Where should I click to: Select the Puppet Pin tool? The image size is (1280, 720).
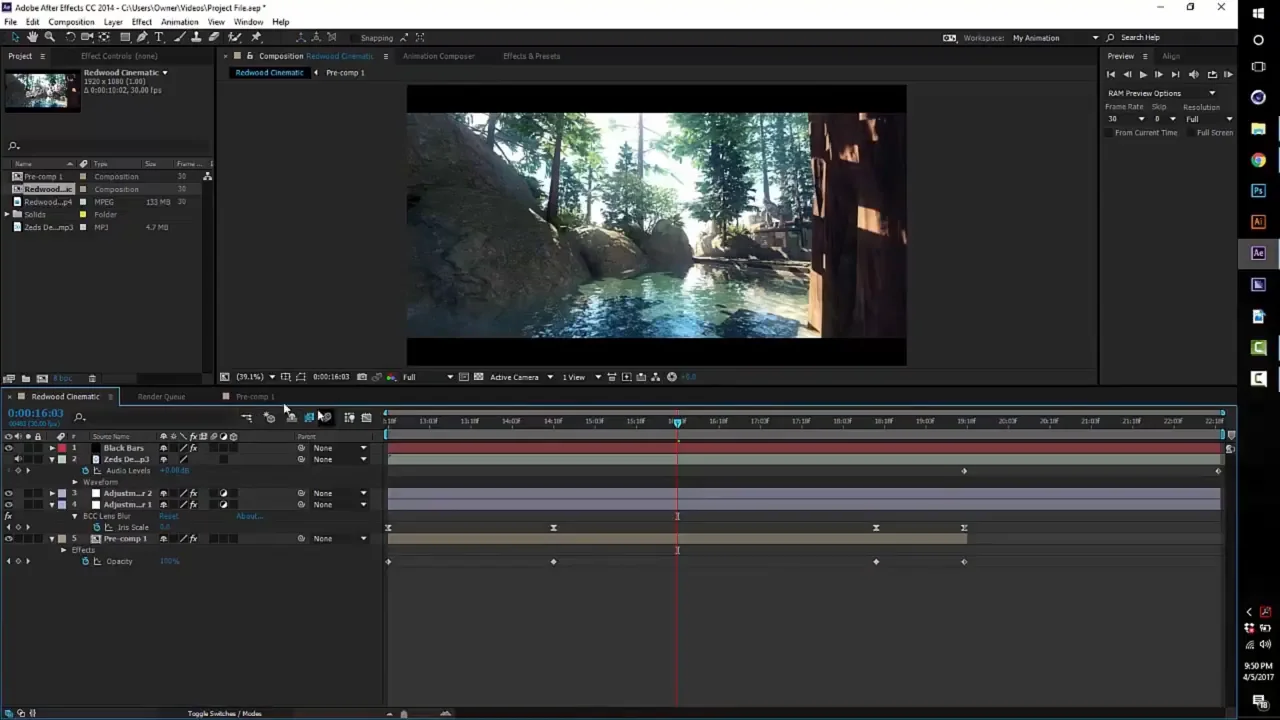pyautogui.click(x=256, y=37)
